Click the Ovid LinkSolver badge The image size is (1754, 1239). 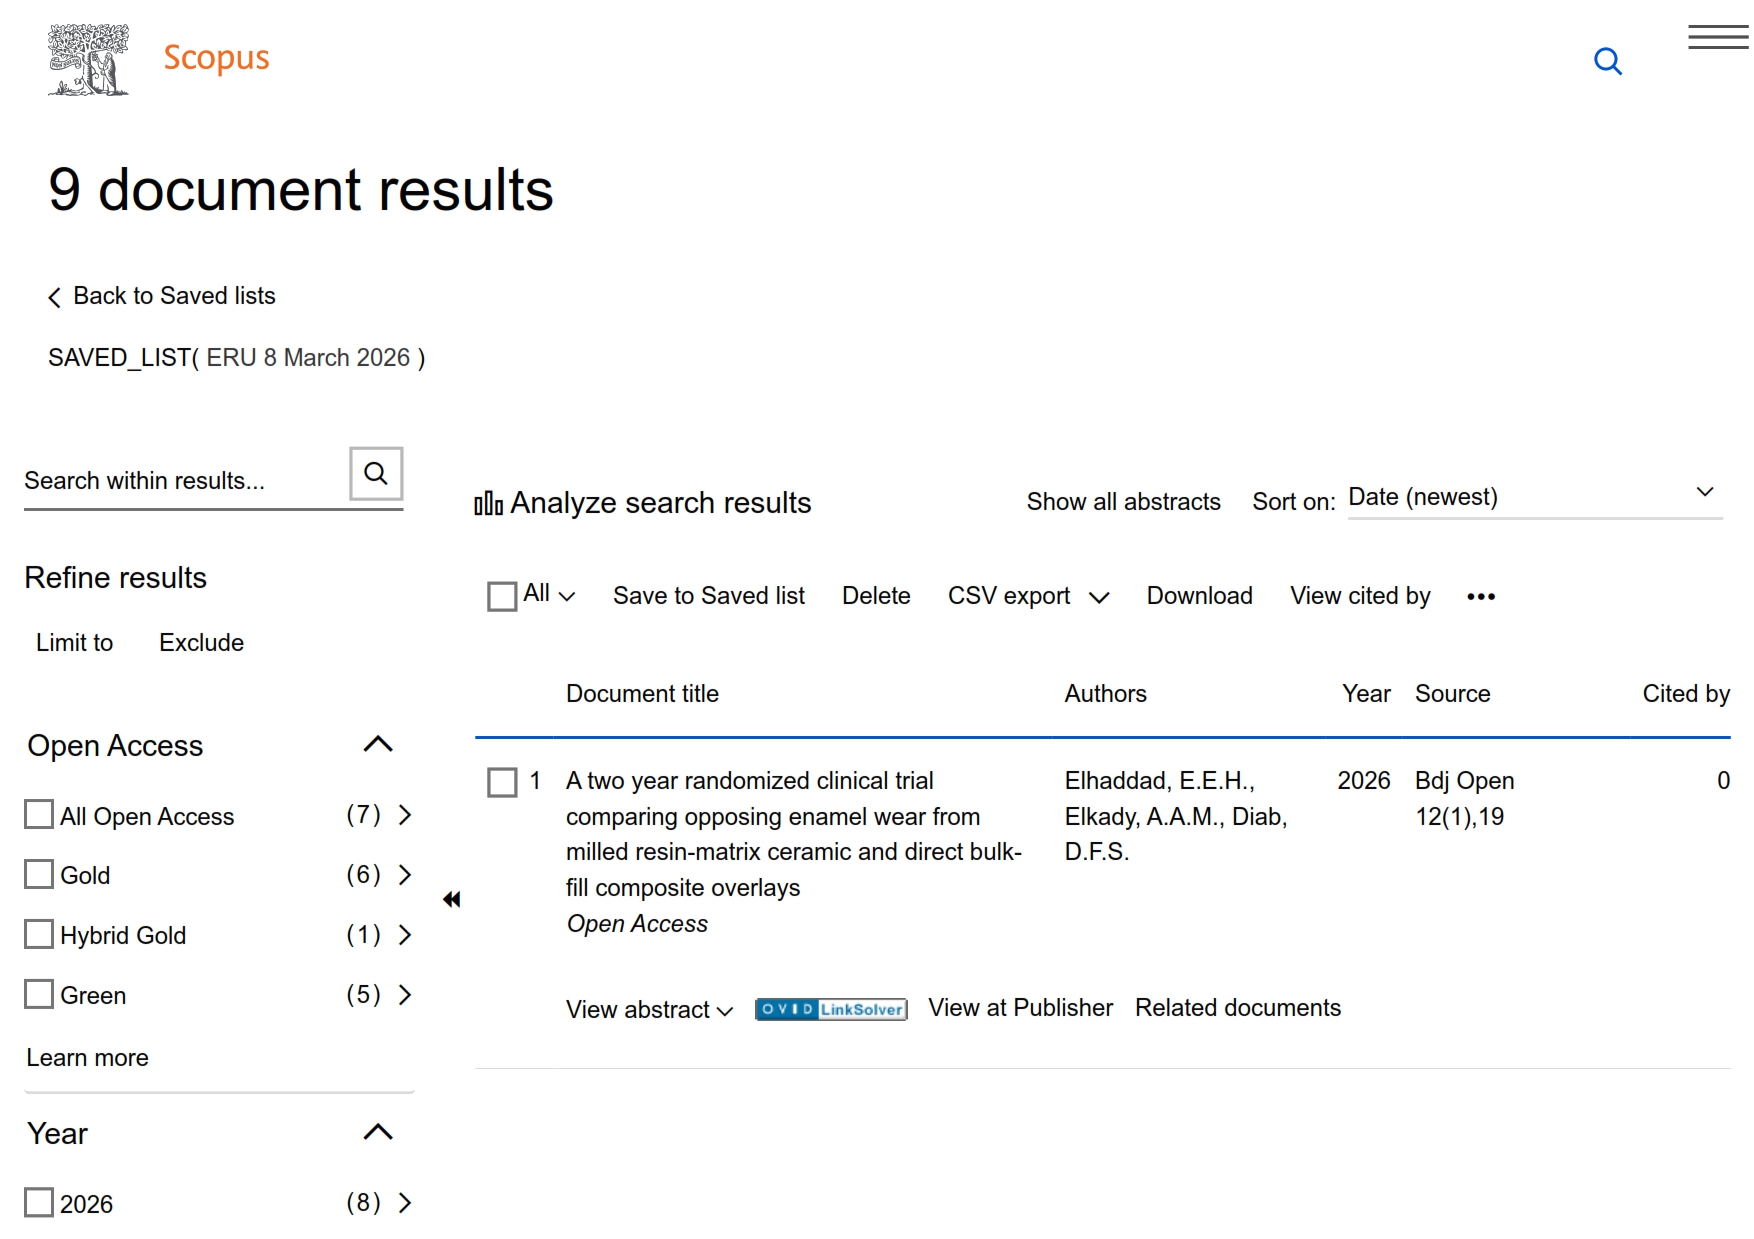tap(831, 1009)
